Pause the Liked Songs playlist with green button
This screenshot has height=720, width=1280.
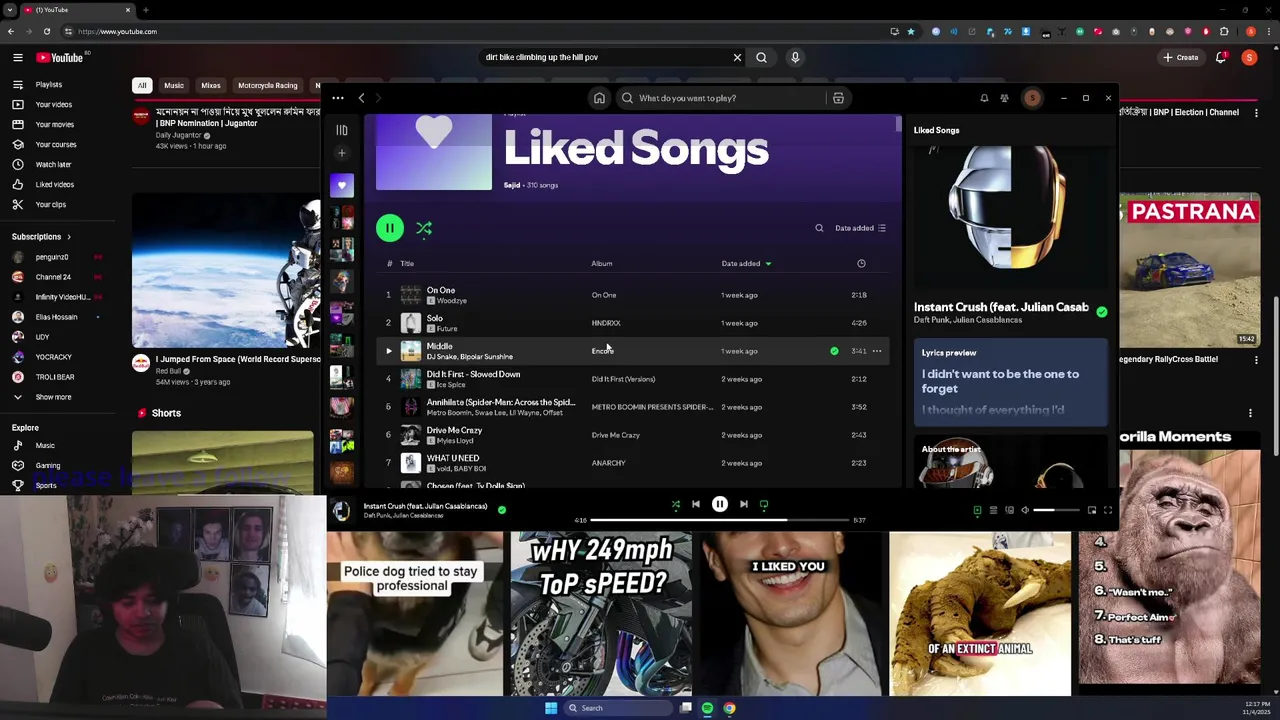tap(390, 228)
